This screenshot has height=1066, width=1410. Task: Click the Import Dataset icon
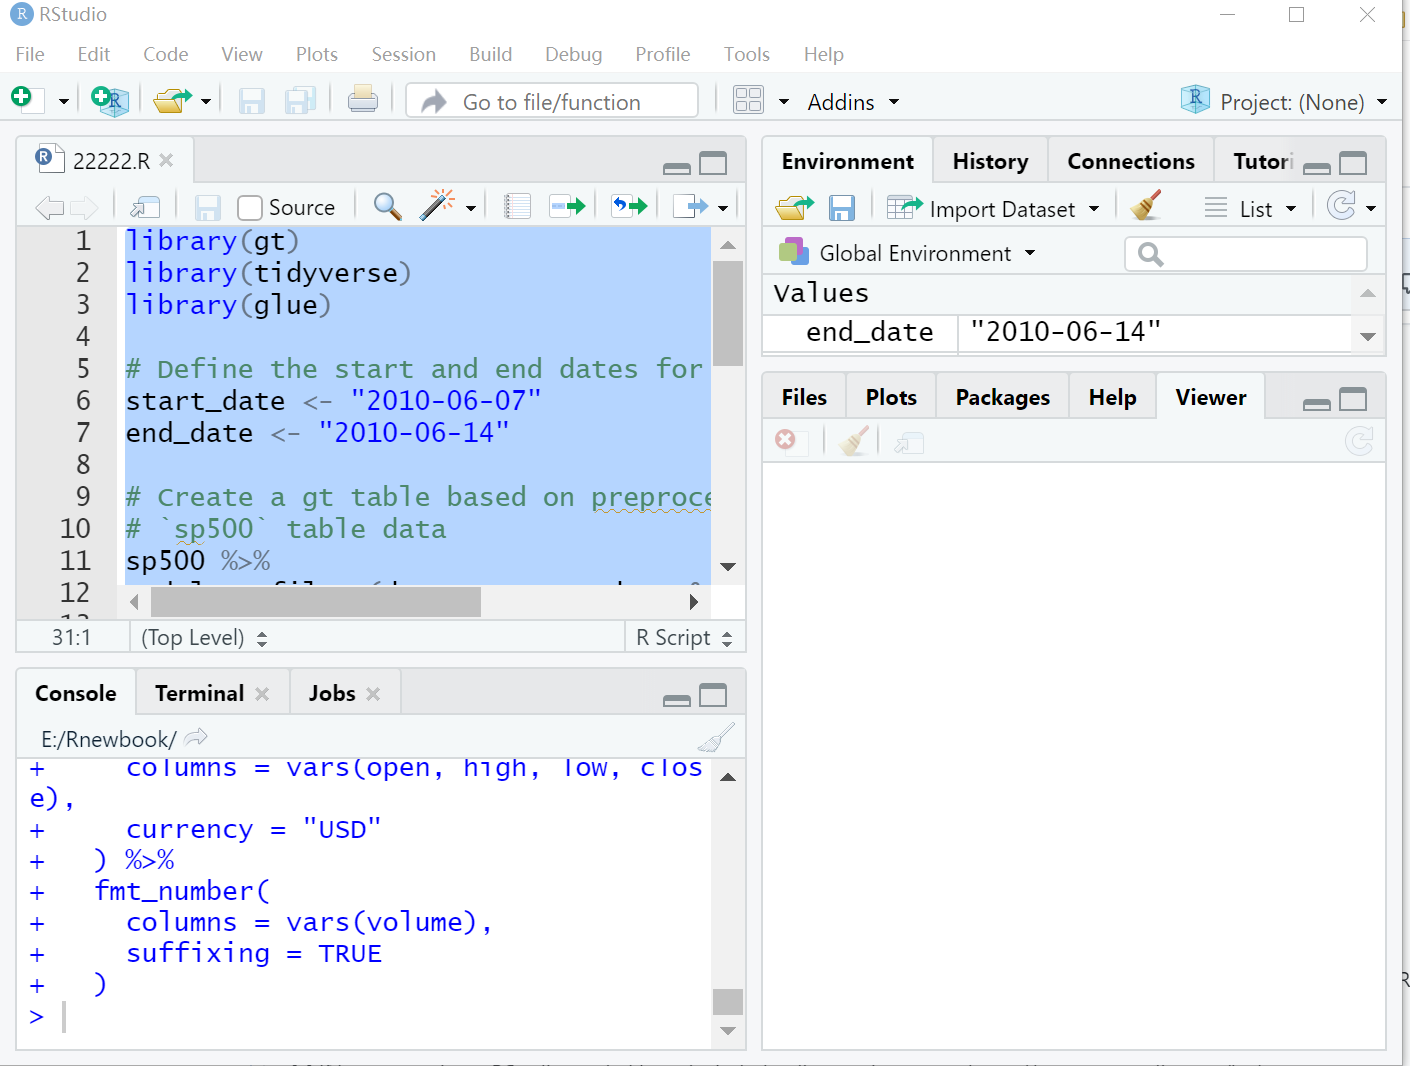904,208
